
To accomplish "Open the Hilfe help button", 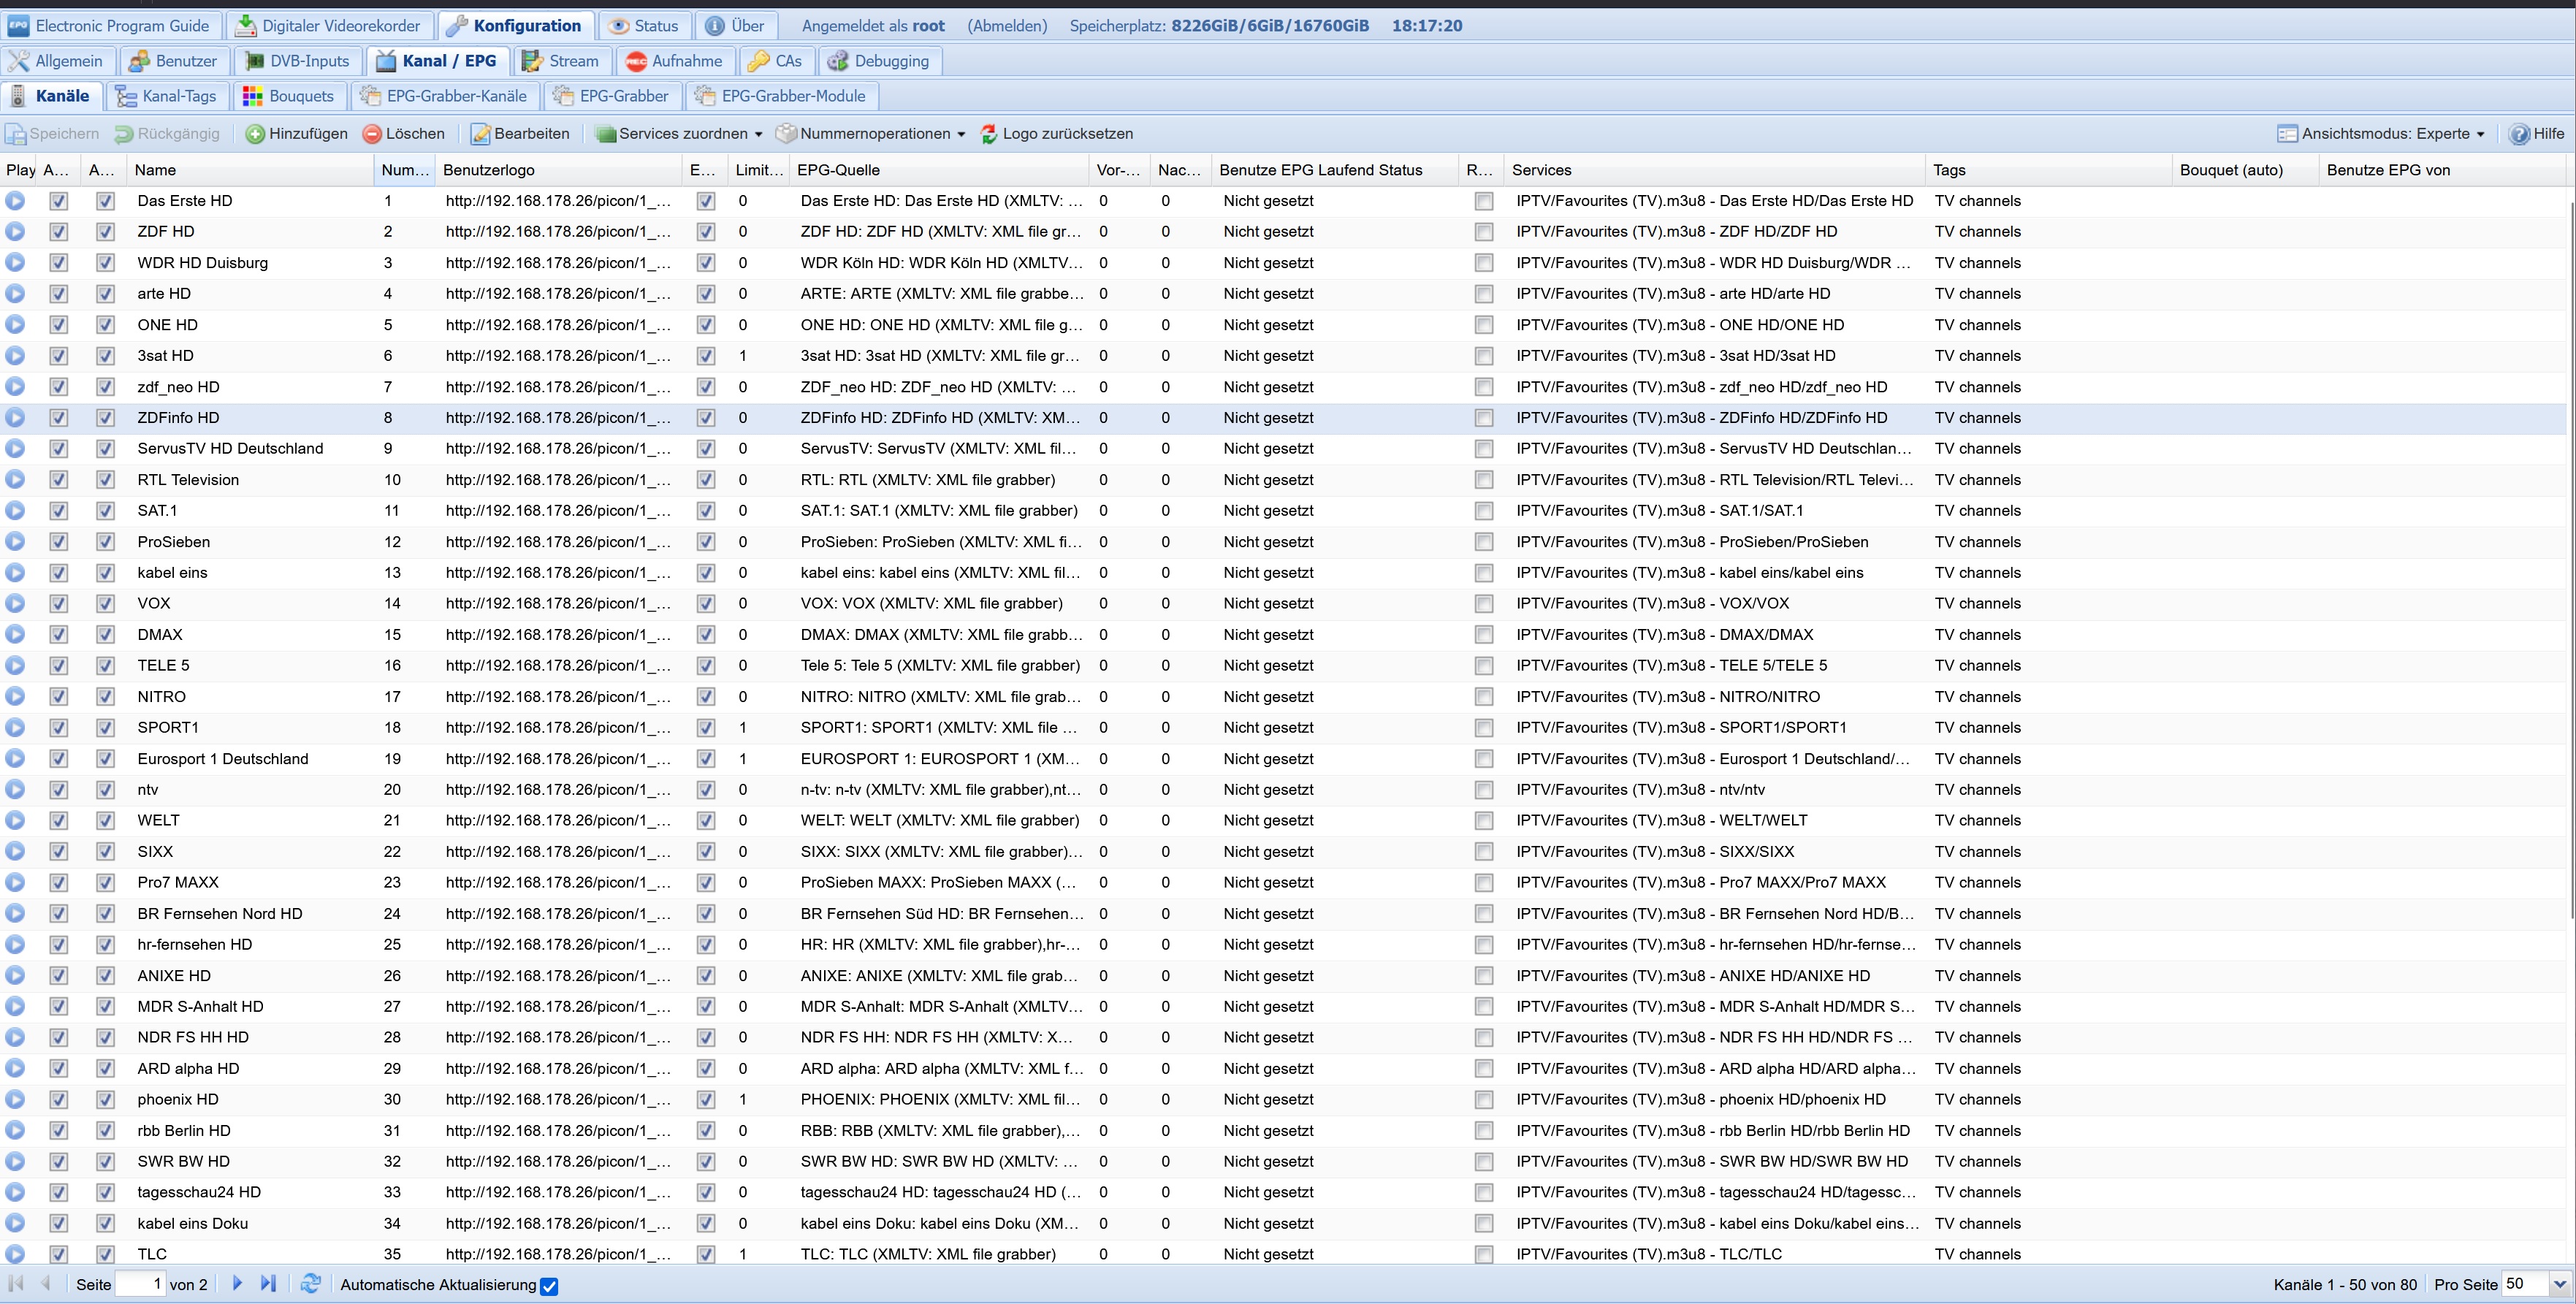I will (x=2537, y=134).
